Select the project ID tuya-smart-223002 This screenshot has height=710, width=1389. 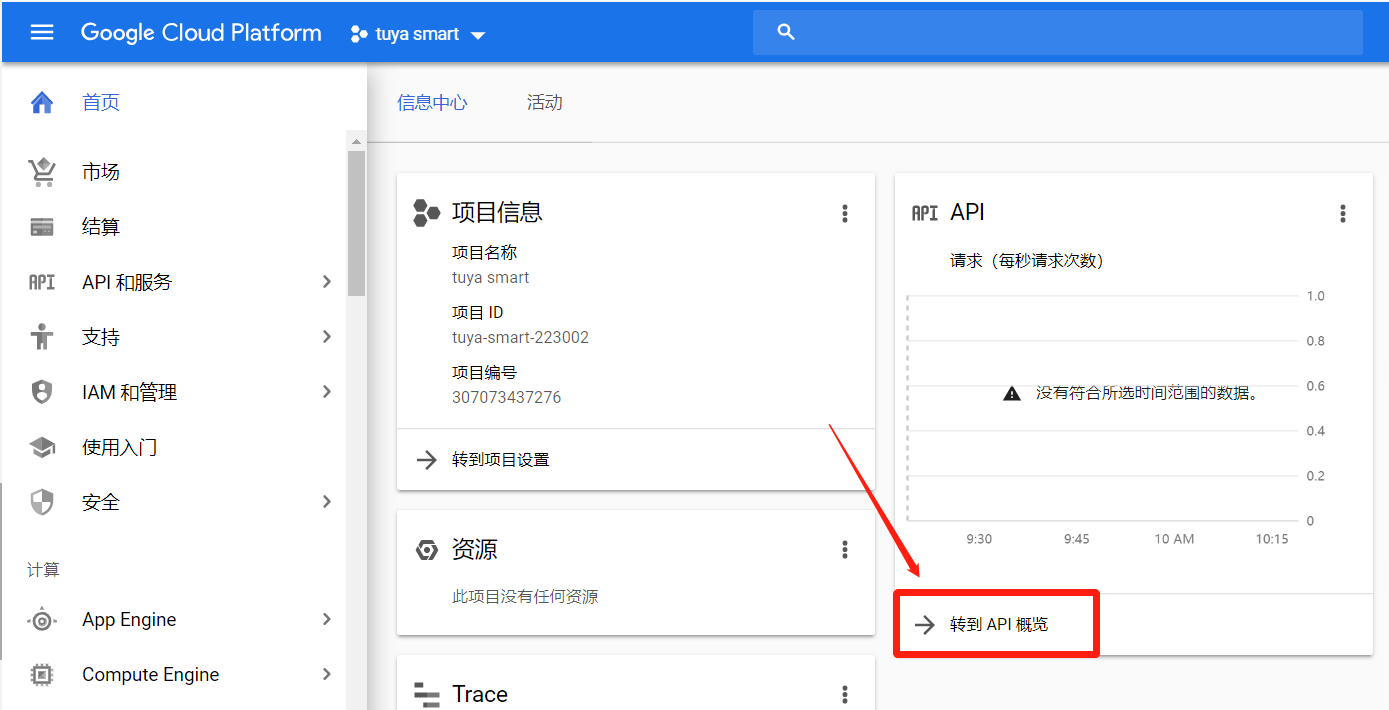[520, 338]
